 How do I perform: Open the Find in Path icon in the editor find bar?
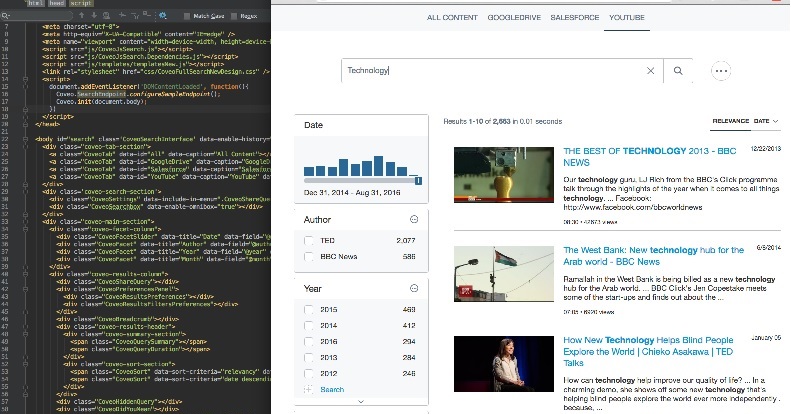coord(106,16)
